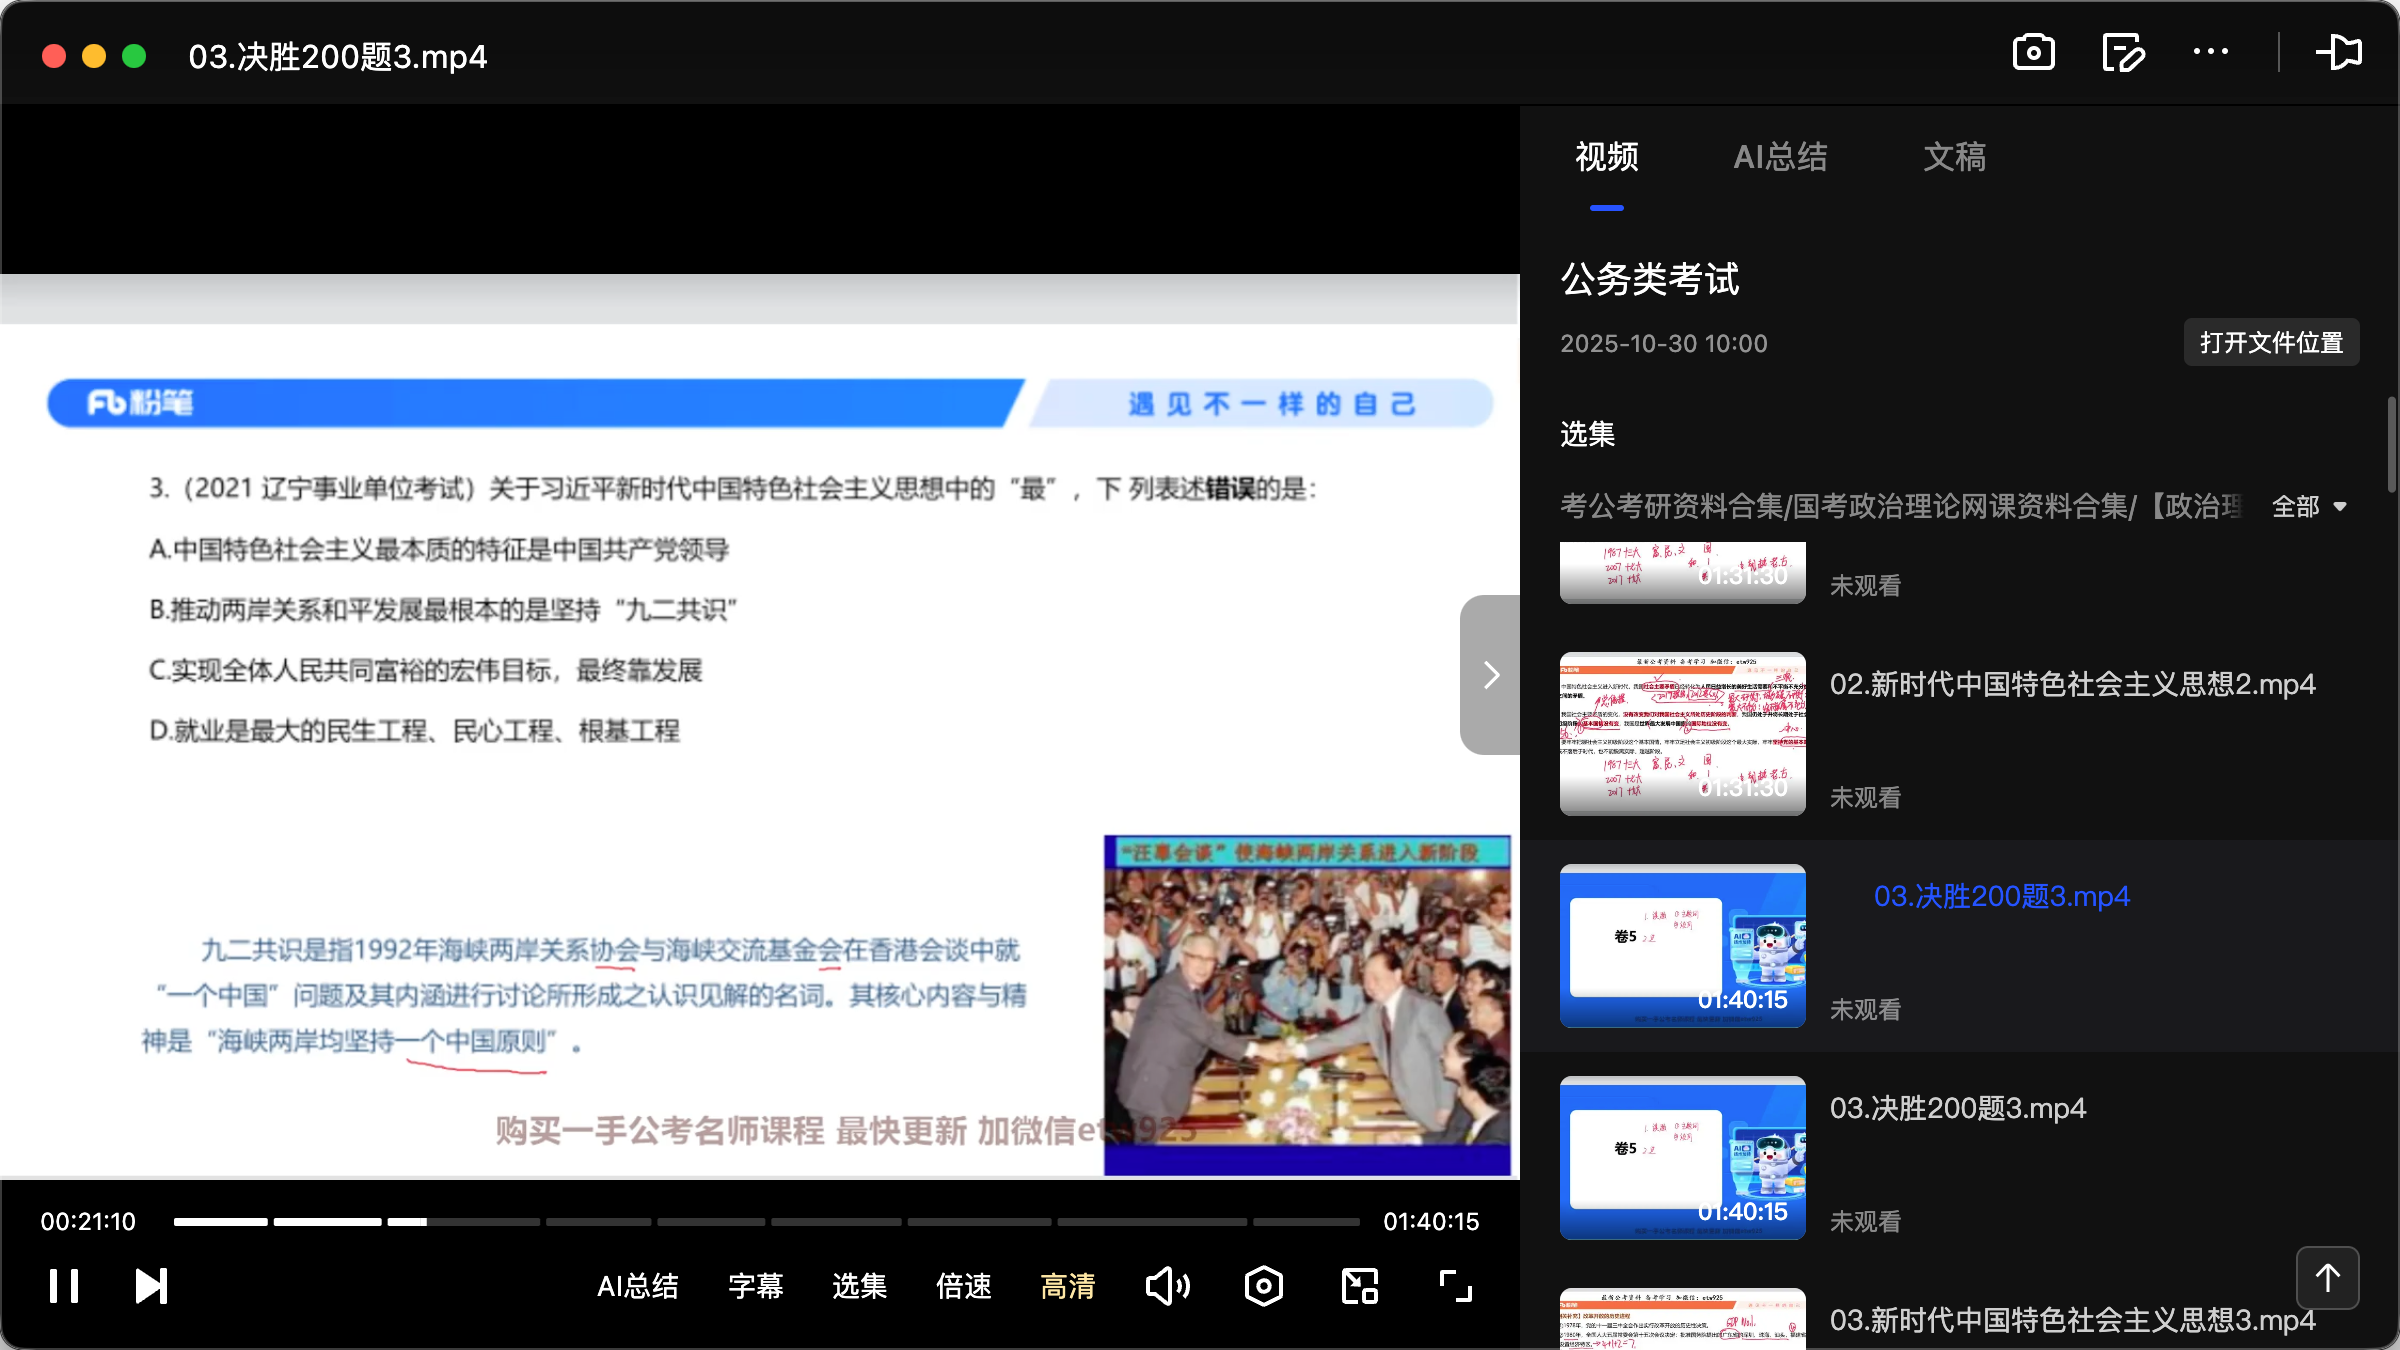2400x1350 pixels.
Task: Switch to the AI总结 tab
Action: (x=1780, y=157)
